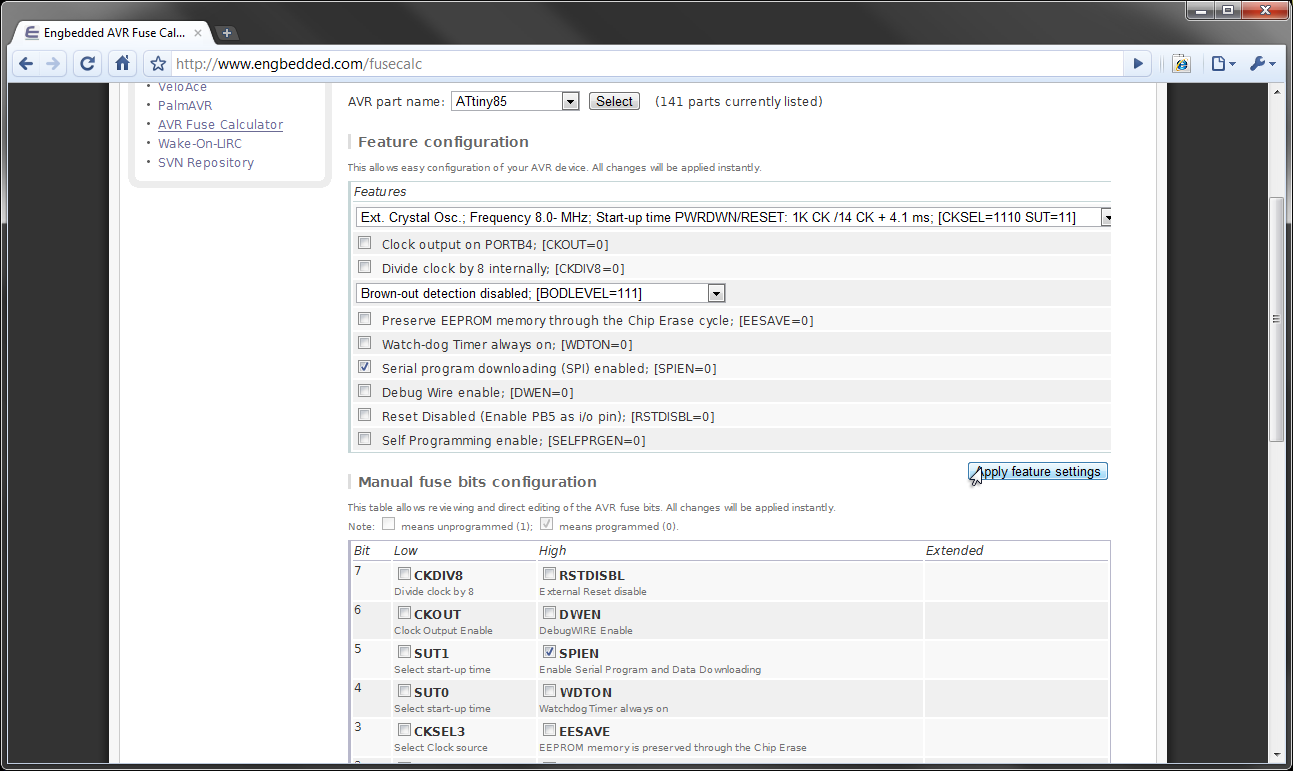Click the browser Forward arrow button

(x=54, y=64)
